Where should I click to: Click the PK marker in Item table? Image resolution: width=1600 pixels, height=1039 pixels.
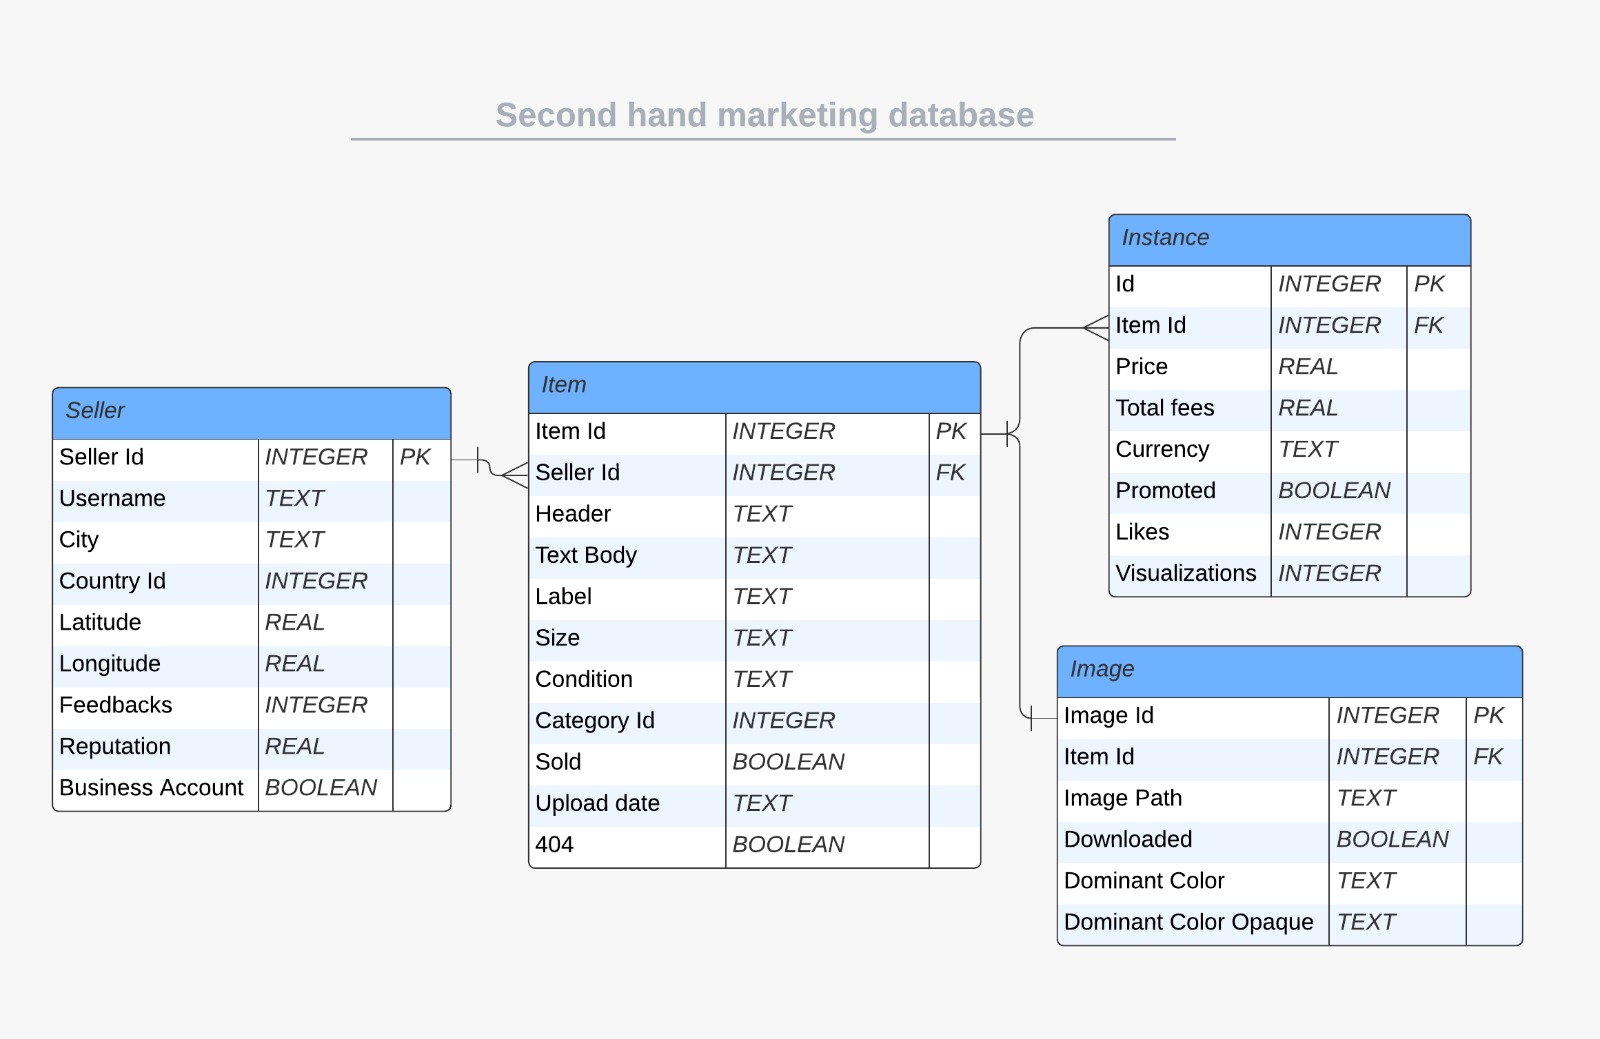coord(951,431)
